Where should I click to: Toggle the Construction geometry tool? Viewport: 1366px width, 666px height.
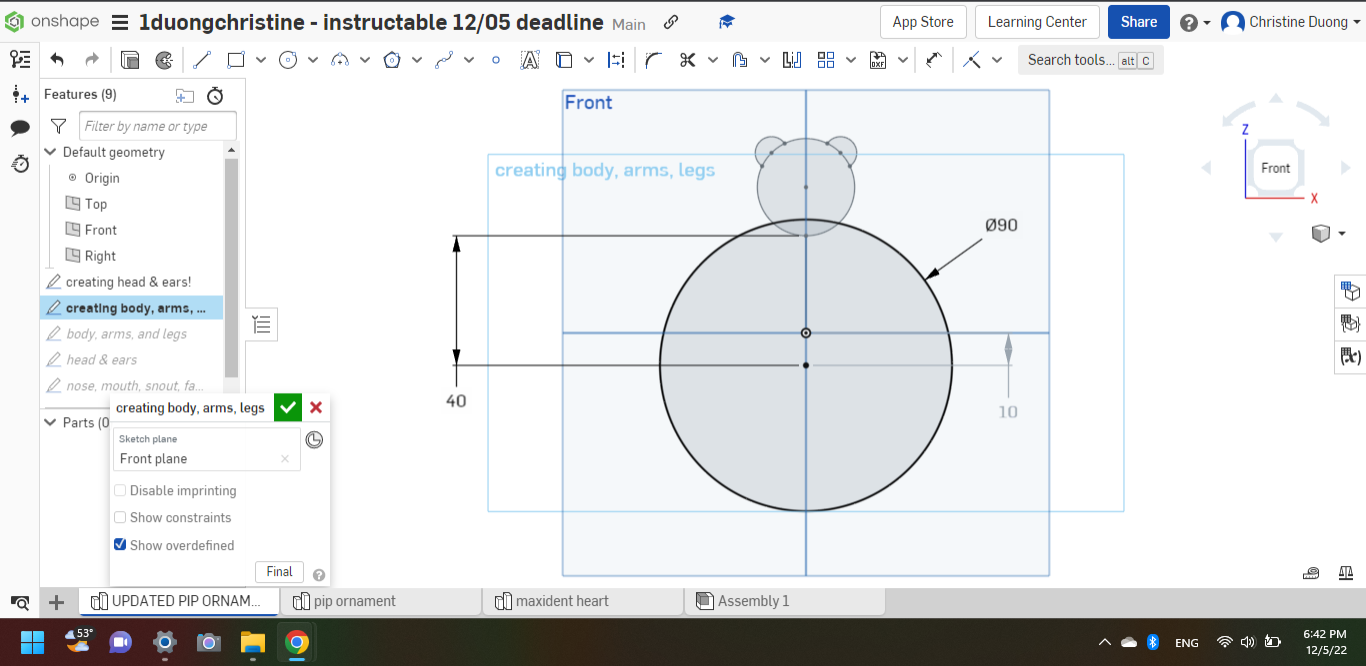pos(616,60)
